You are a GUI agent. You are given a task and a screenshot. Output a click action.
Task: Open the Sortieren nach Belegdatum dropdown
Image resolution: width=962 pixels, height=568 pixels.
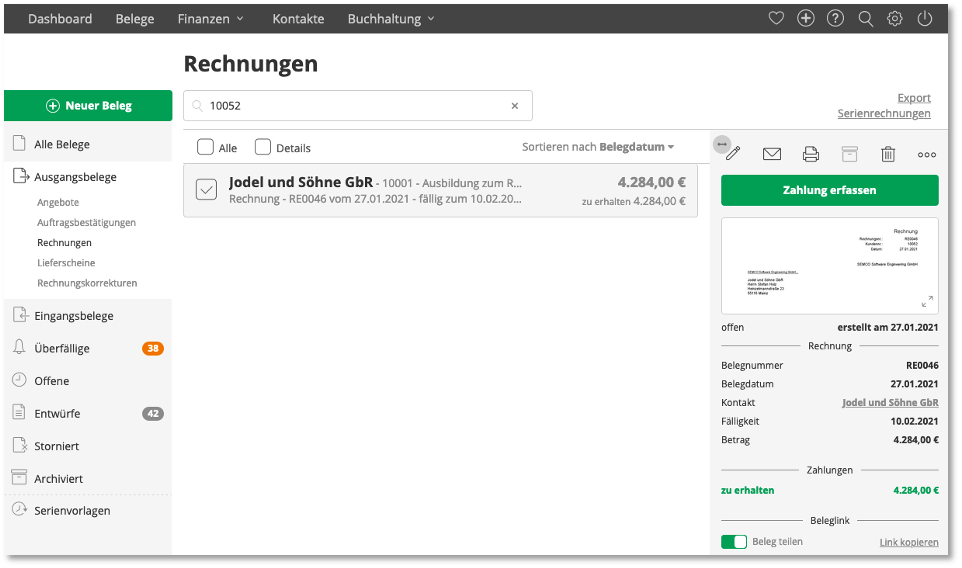tap(598, 147)
